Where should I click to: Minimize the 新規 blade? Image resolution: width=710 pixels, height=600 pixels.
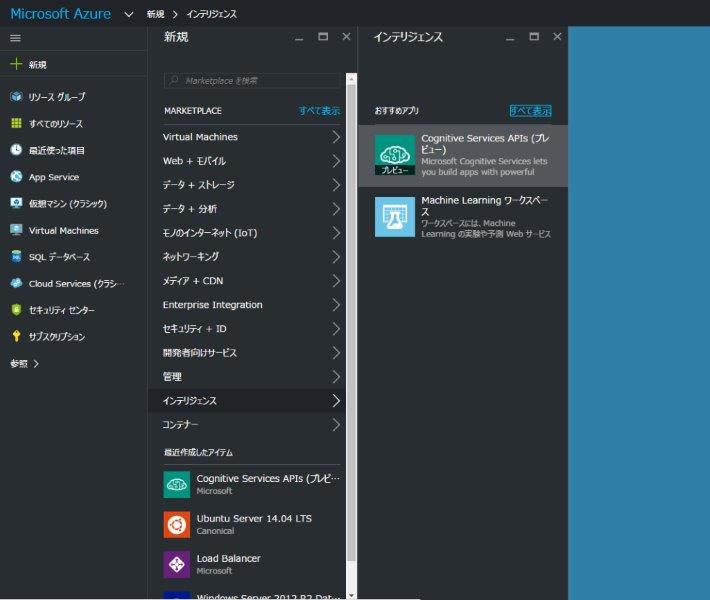pyautogui.click(x=299, y=38)
